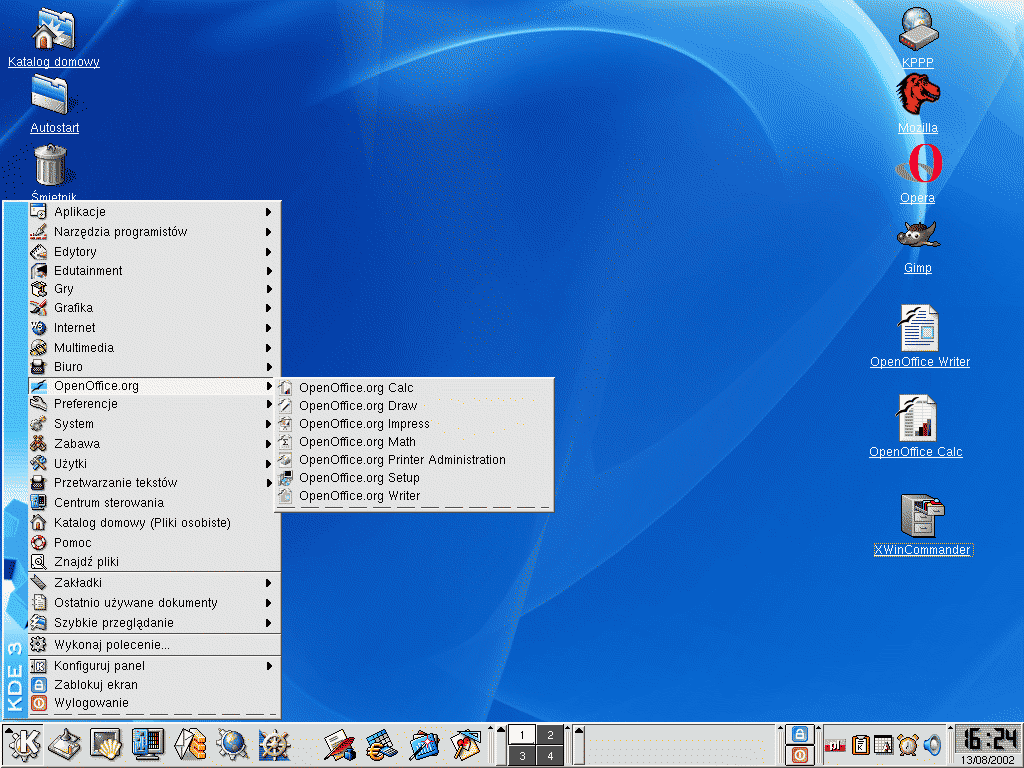Viewport: 1024px width, 768px height.
Task: Expand the Internet submenu
Action: point(154,327)
